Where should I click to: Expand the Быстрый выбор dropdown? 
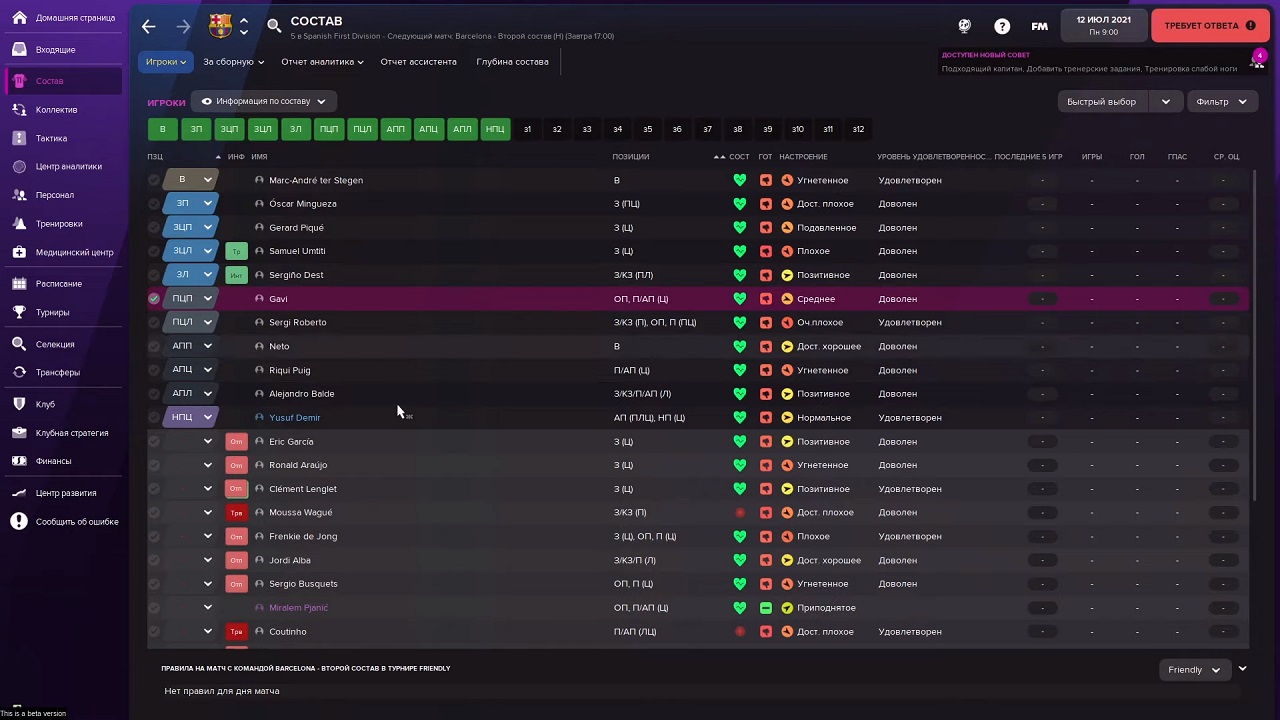pyautogui.click(x=1165, y=102)
